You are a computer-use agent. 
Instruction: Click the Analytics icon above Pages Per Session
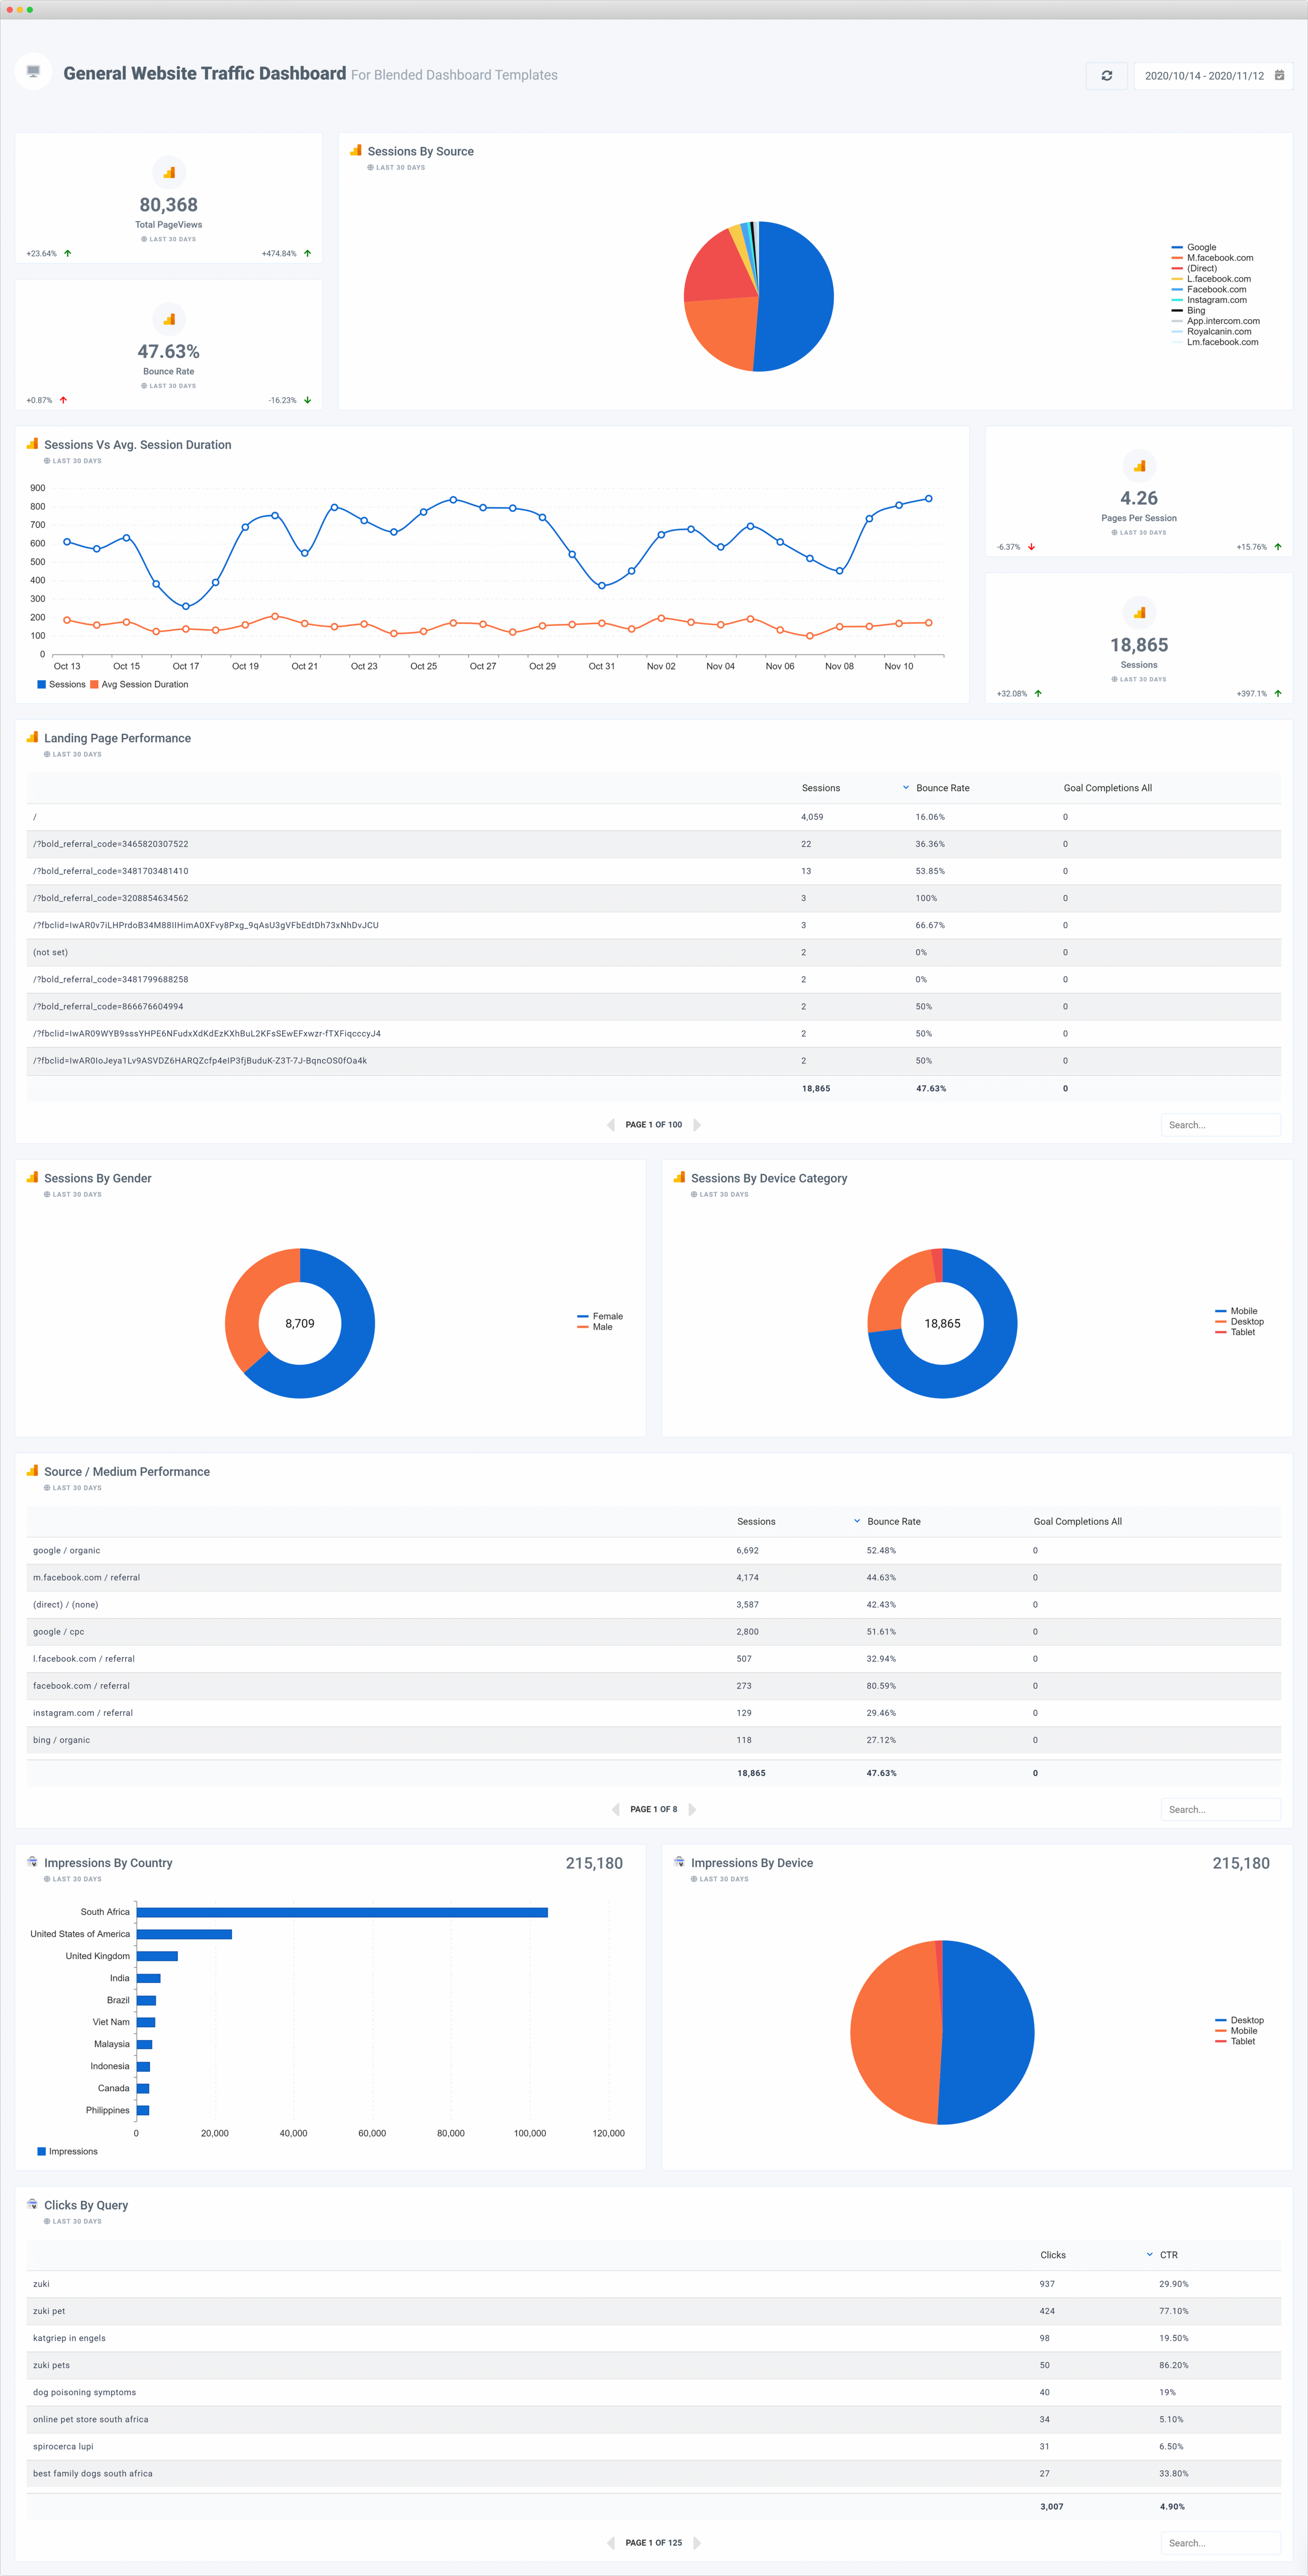point(1139,466)
